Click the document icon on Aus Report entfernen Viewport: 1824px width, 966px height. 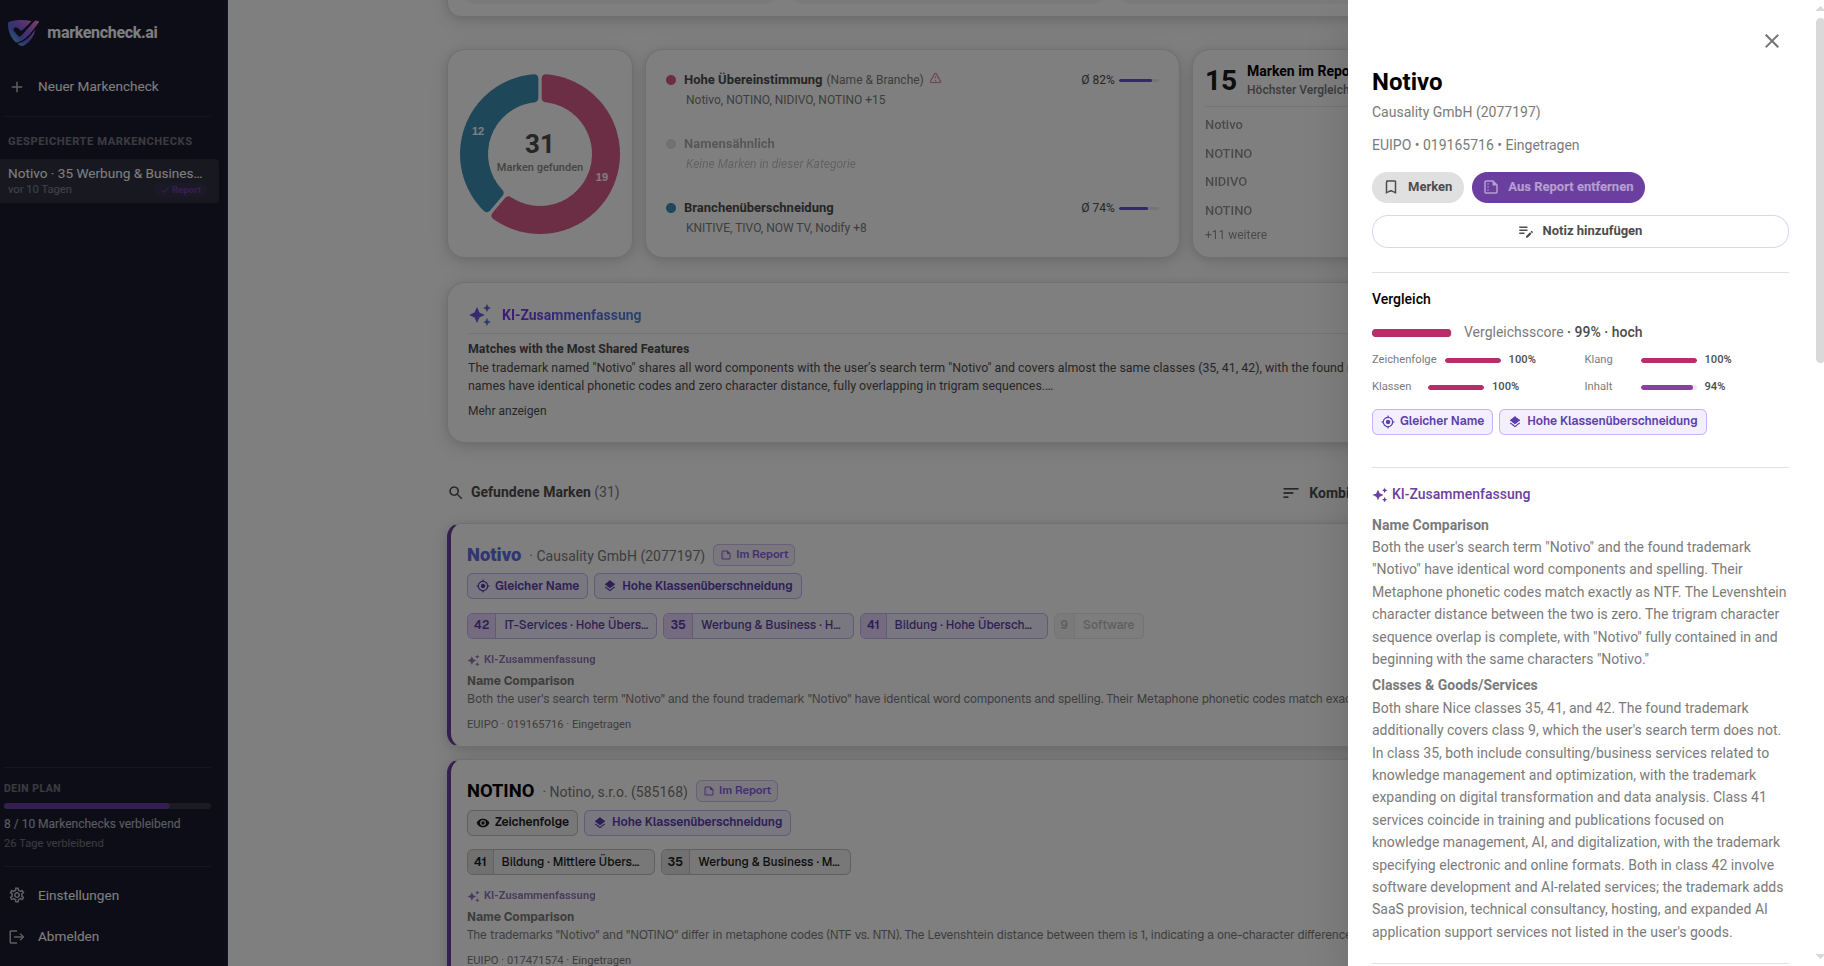1491,187
